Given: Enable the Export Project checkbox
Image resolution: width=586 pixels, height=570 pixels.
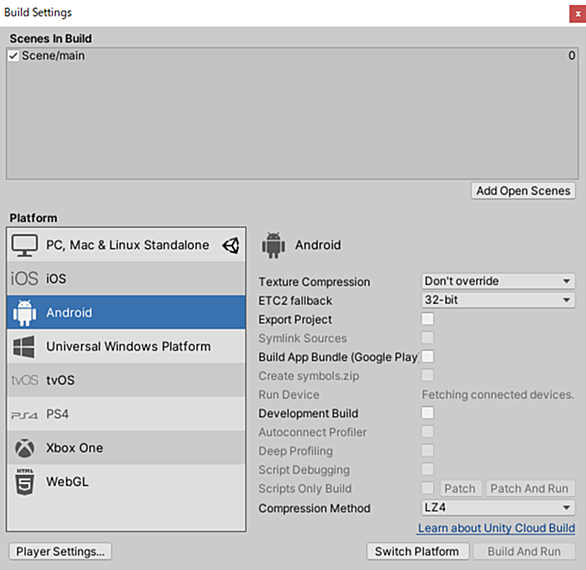Looking at the screenshot, I should coord(428,319).
